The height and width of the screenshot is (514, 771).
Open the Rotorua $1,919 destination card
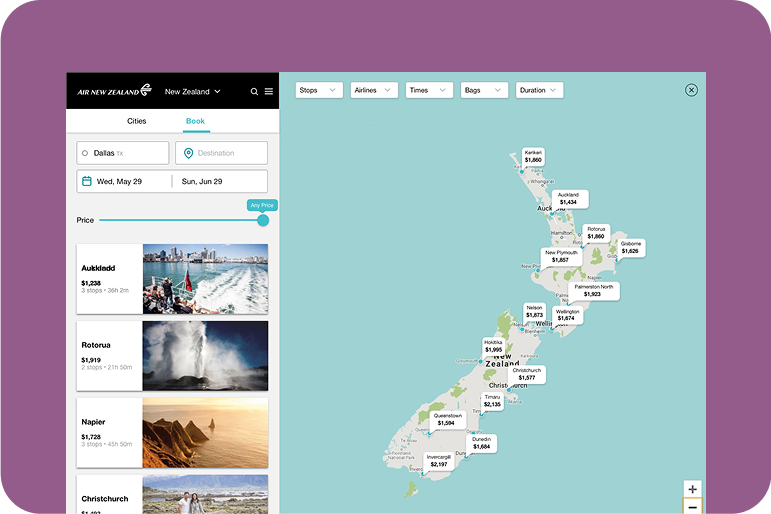tap(173, 356)
